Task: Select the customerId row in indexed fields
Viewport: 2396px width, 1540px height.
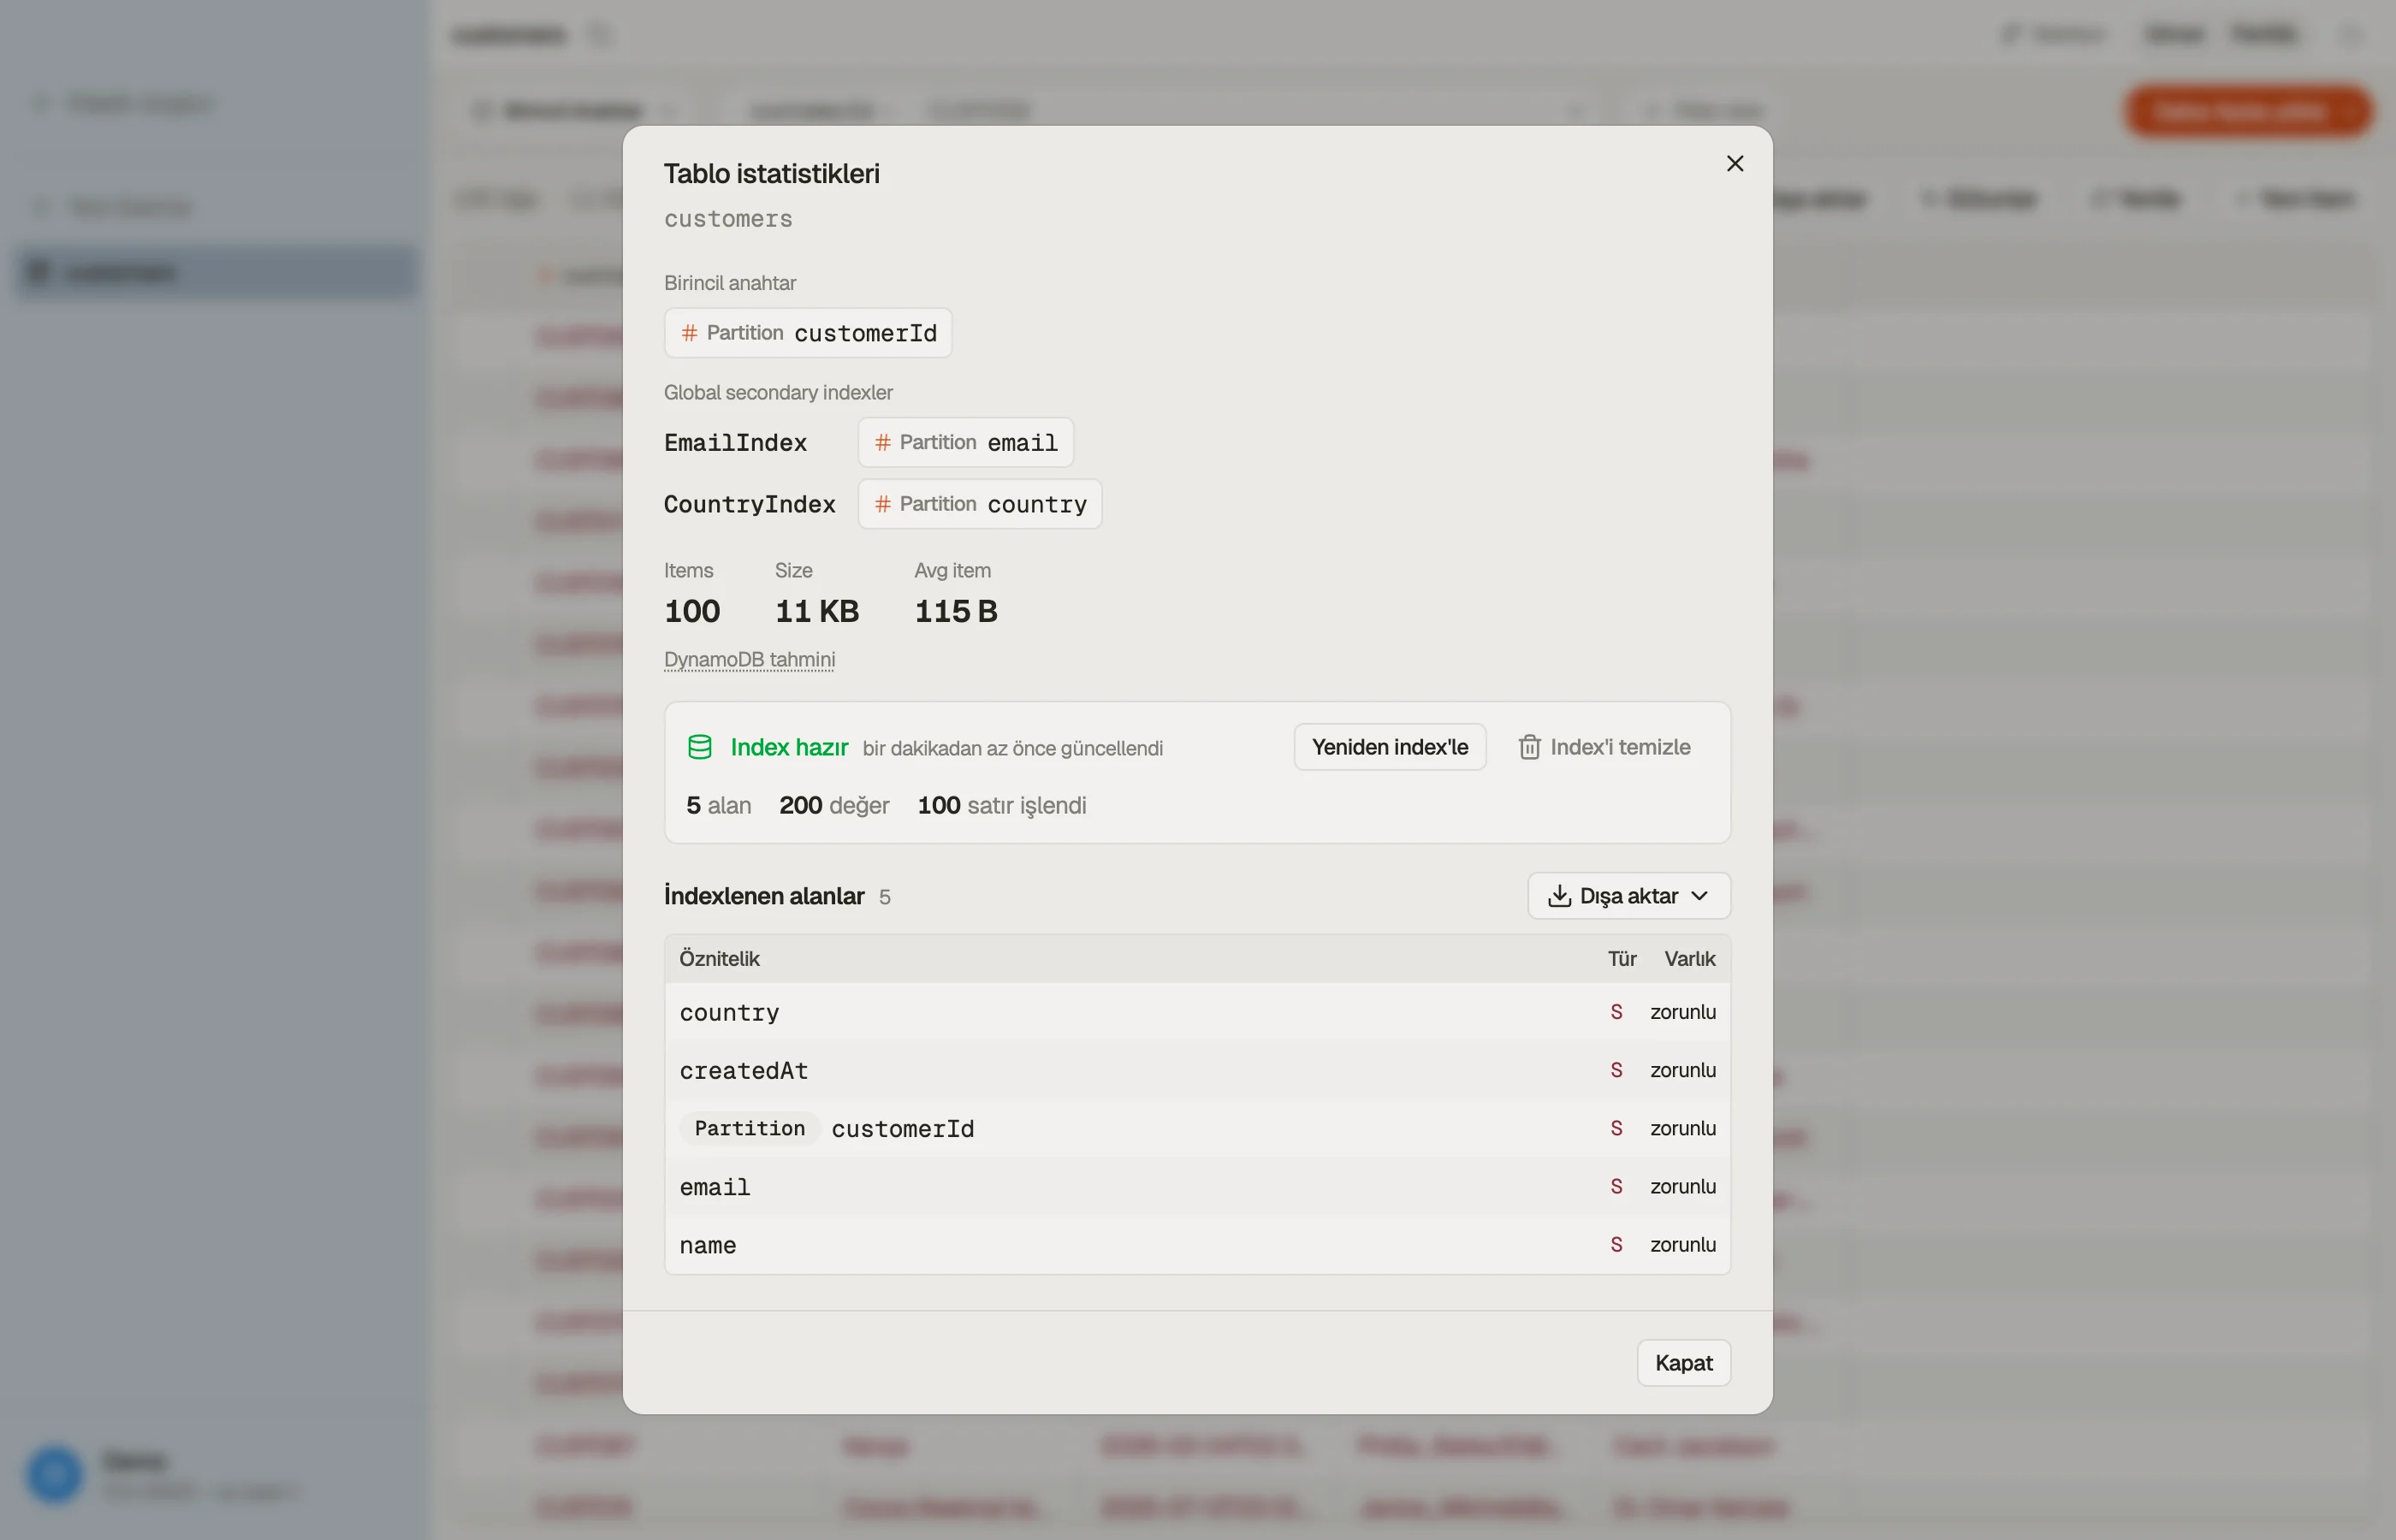Action: tap(1197, 1128)
